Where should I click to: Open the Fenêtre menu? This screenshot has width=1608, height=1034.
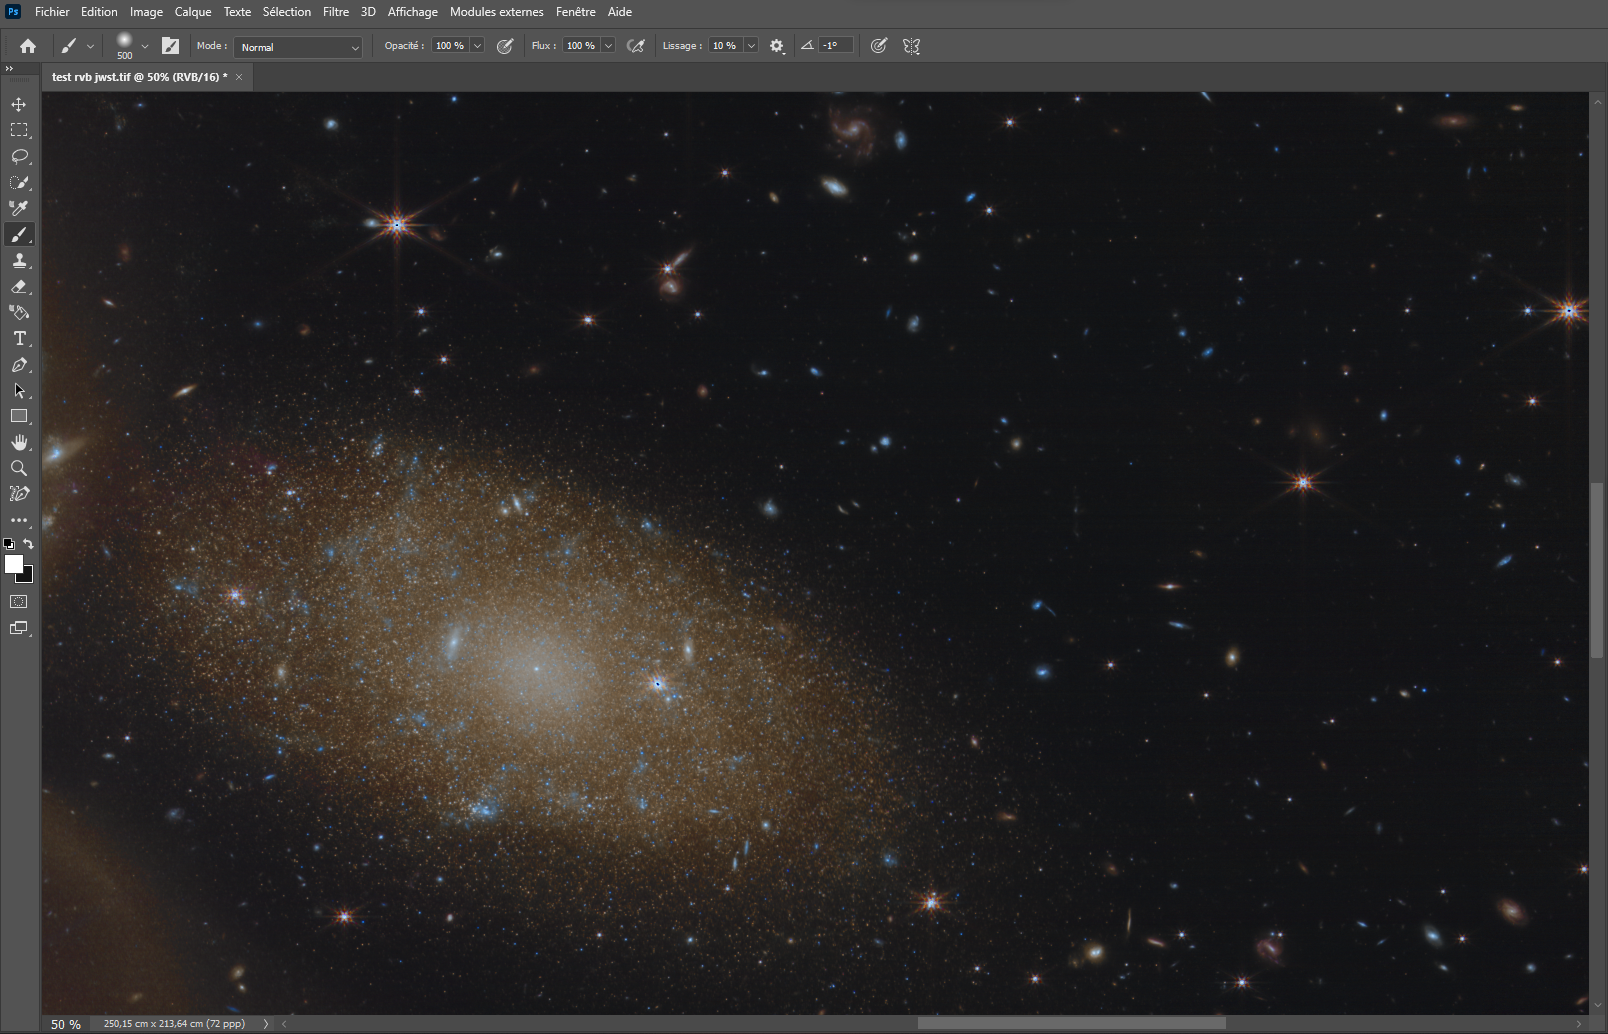pos(576,12)
